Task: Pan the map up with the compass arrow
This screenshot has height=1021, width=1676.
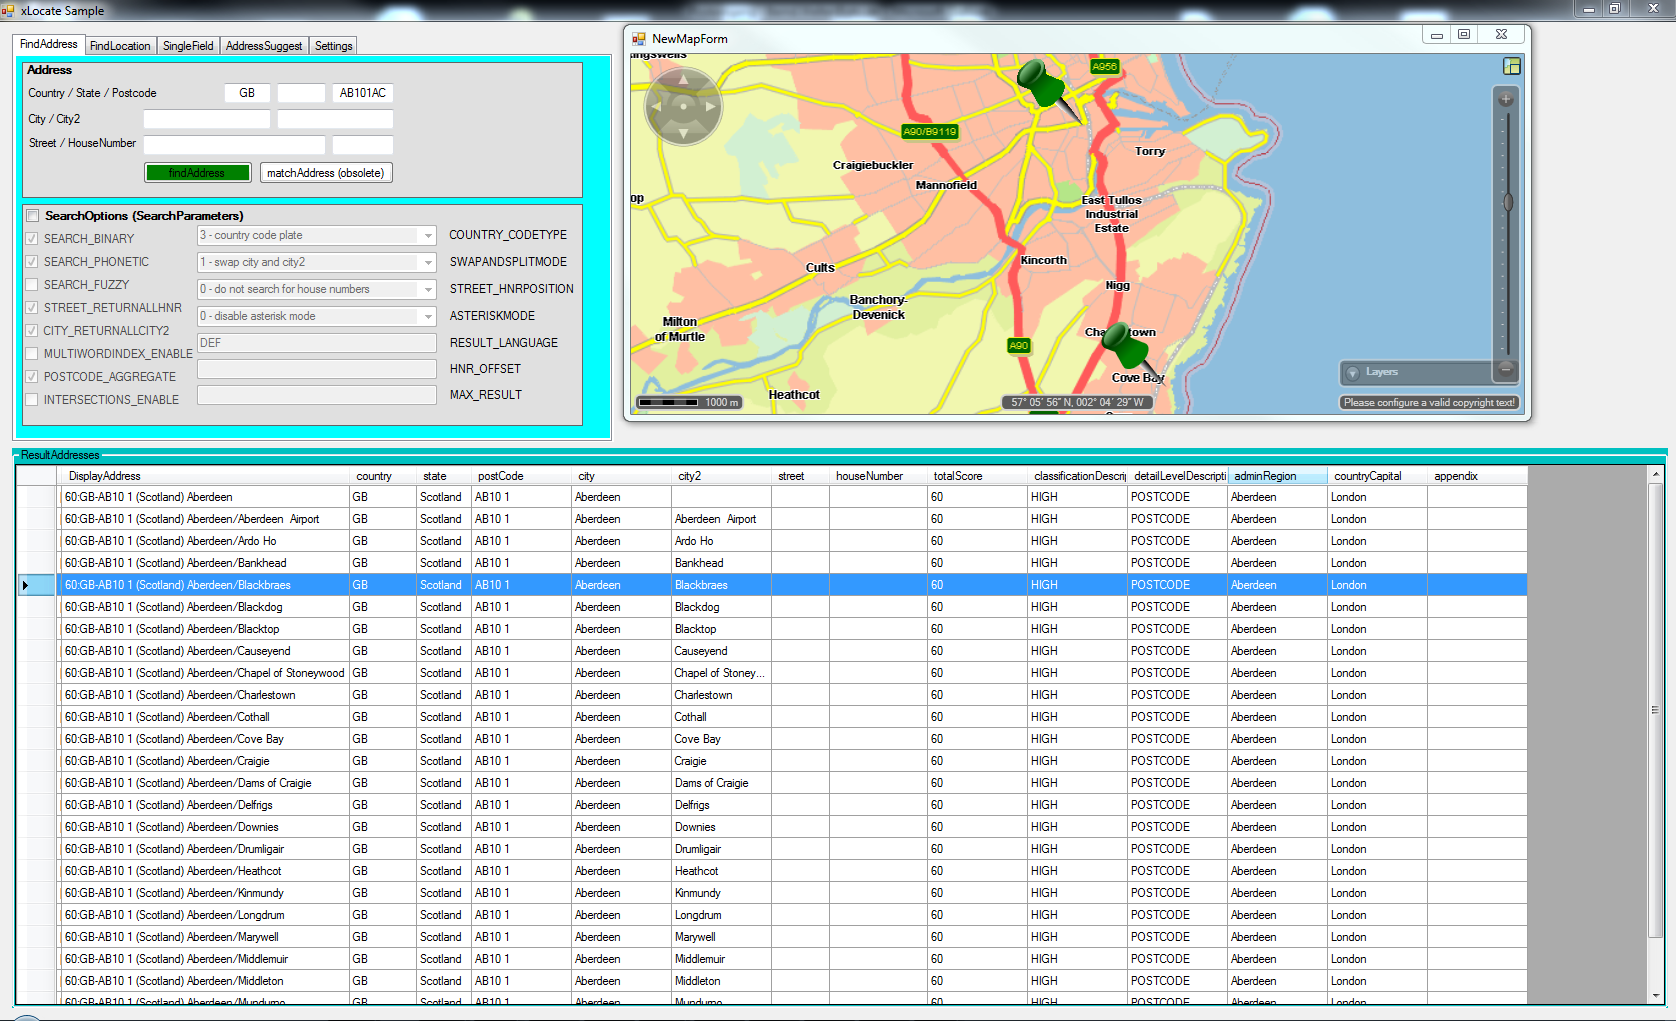Action: pos(684,78)
